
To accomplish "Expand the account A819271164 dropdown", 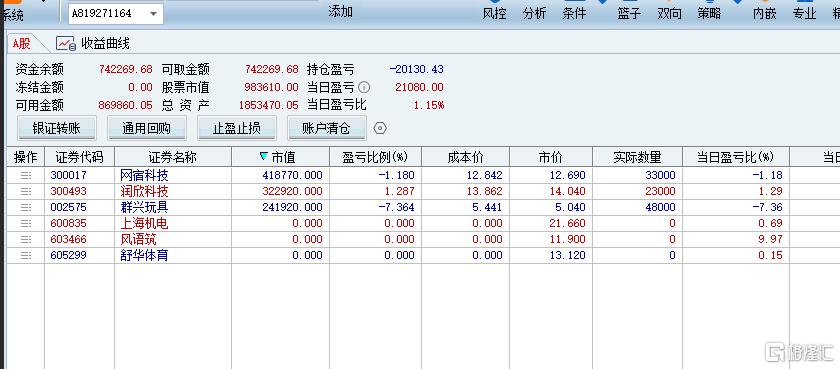I will 153,14.
